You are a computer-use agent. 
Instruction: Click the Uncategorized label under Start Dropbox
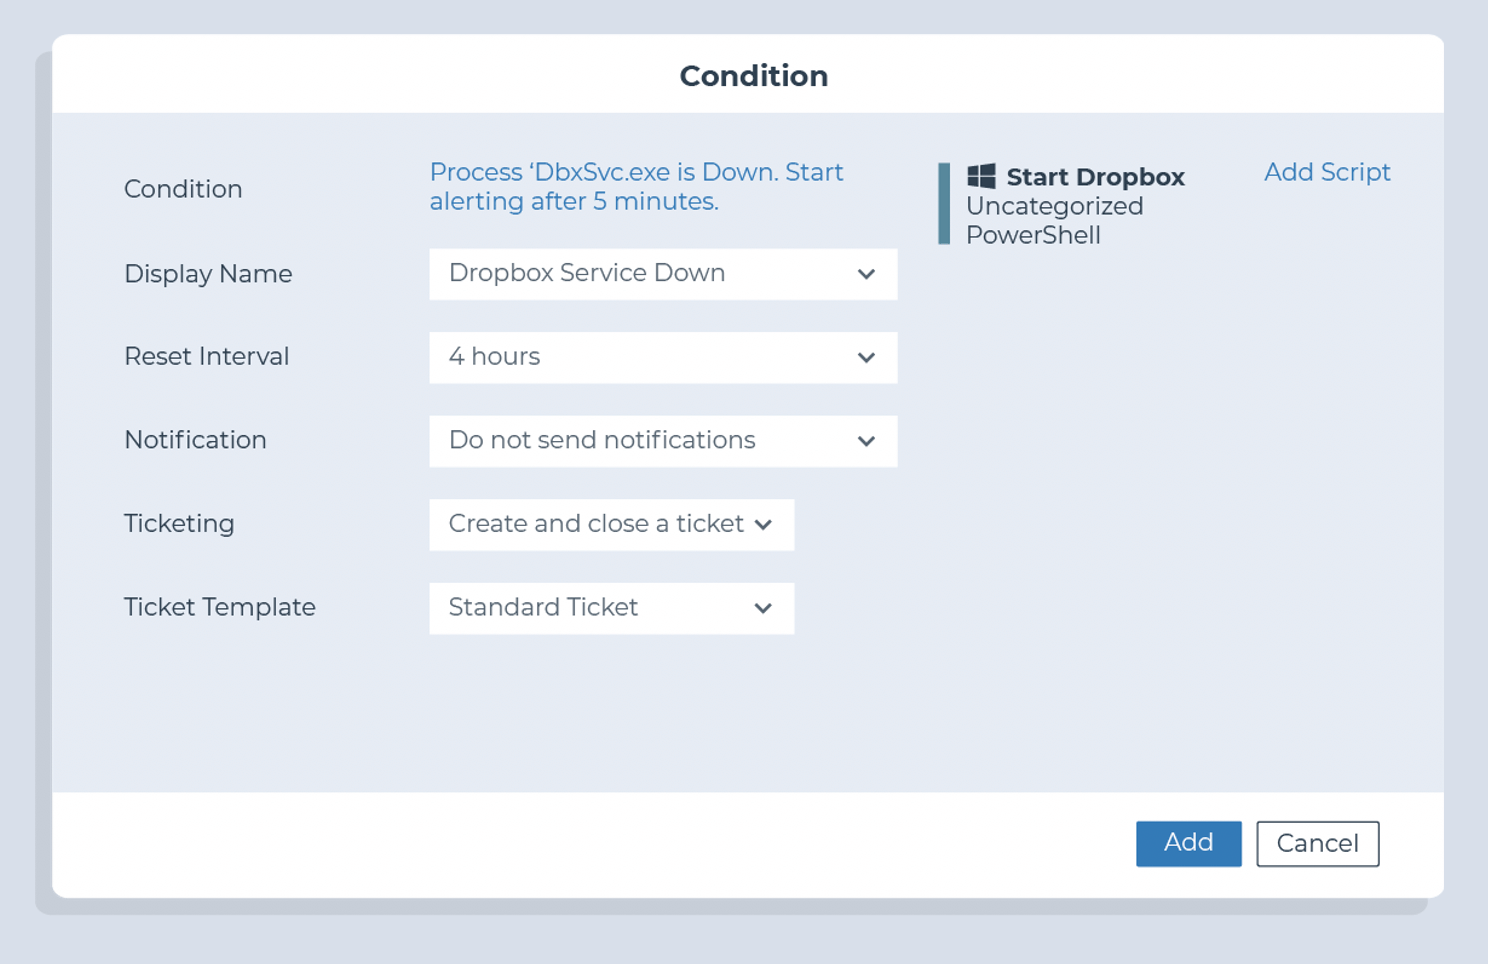coord(1055,206)
